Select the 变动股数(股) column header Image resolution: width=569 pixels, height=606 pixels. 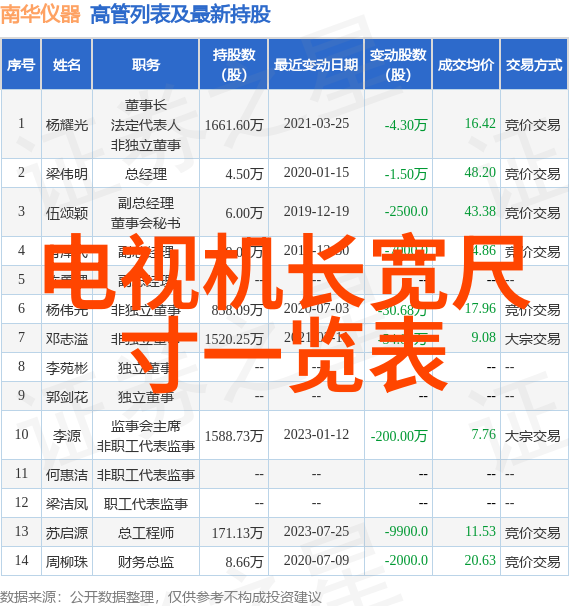click(x=398, y=64)
